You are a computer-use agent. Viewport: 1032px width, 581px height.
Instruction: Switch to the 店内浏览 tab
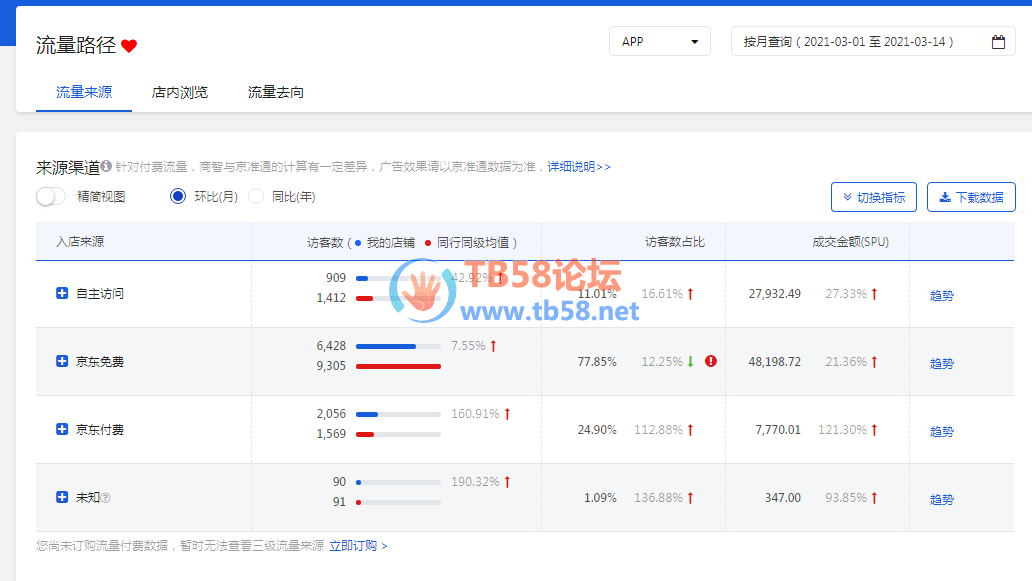click(x=180, y=92)
